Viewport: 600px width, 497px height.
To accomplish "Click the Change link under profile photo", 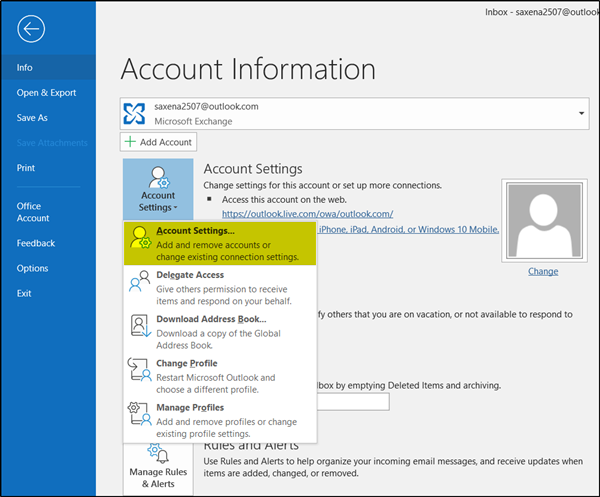I will (542, 271).
